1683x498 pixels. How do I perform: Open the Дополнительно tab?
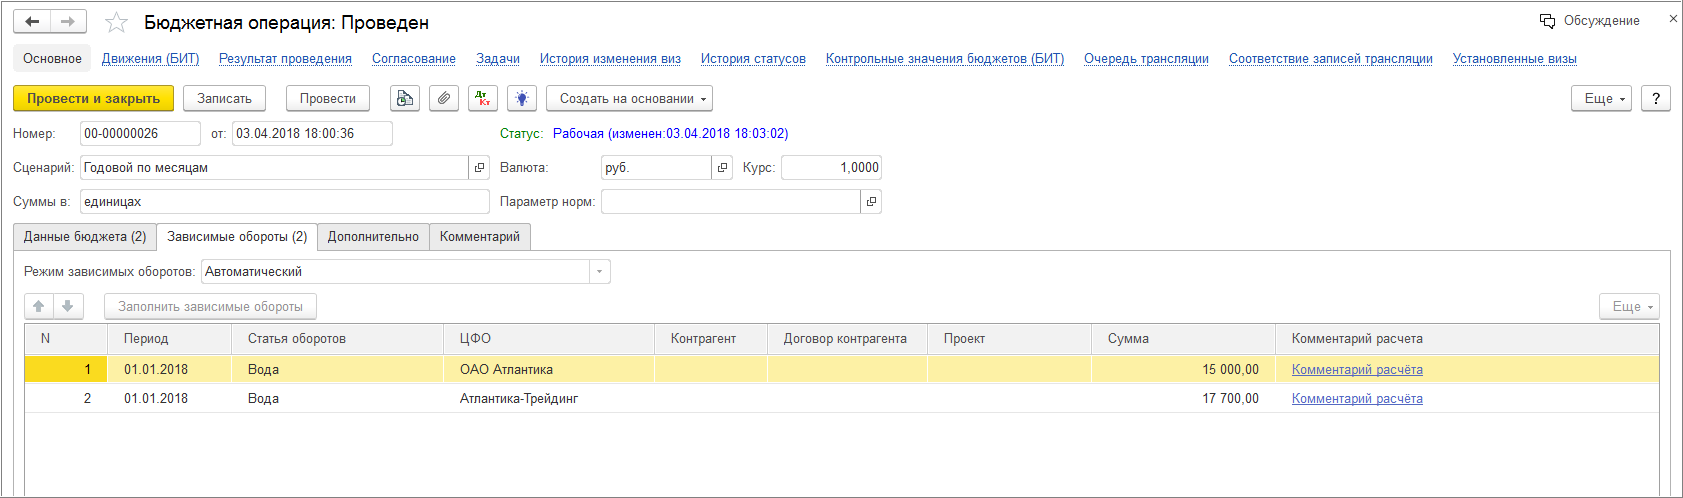[x=373, y=237]
